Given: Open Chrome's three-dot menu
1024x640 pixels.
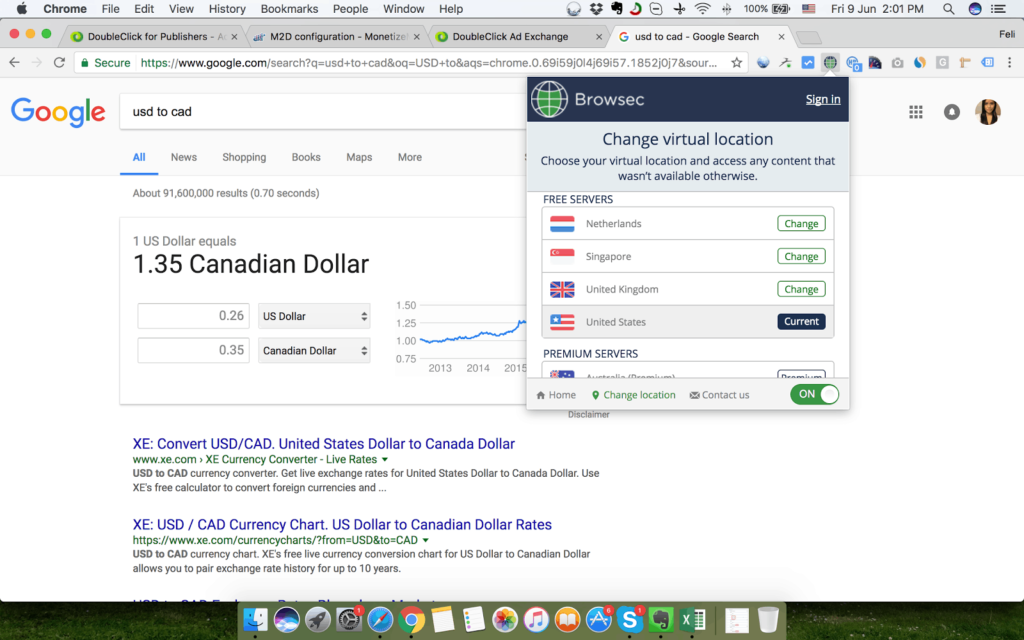Looking at the screenshot, I should coord(1008,62).
